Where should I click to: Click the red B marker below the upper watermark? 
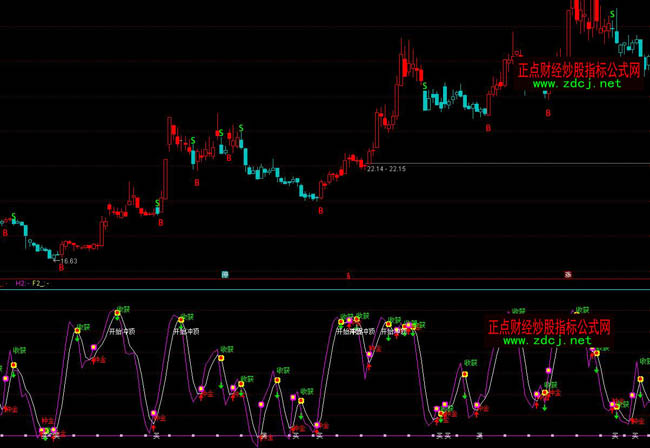[547, 113]
